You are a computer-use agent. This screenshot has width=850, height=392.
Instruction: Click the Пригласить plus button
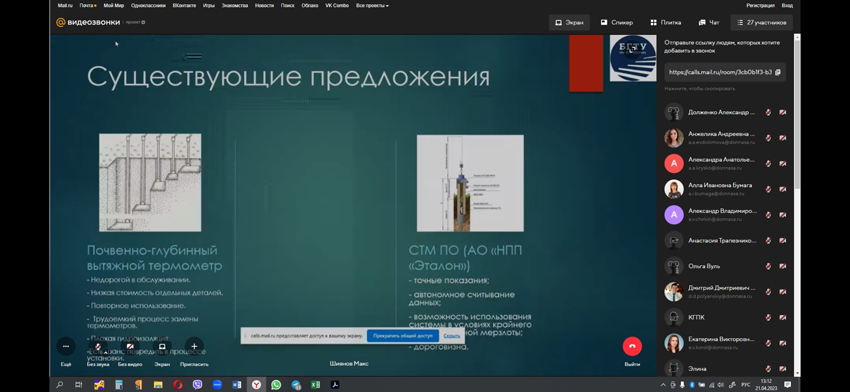194,346
